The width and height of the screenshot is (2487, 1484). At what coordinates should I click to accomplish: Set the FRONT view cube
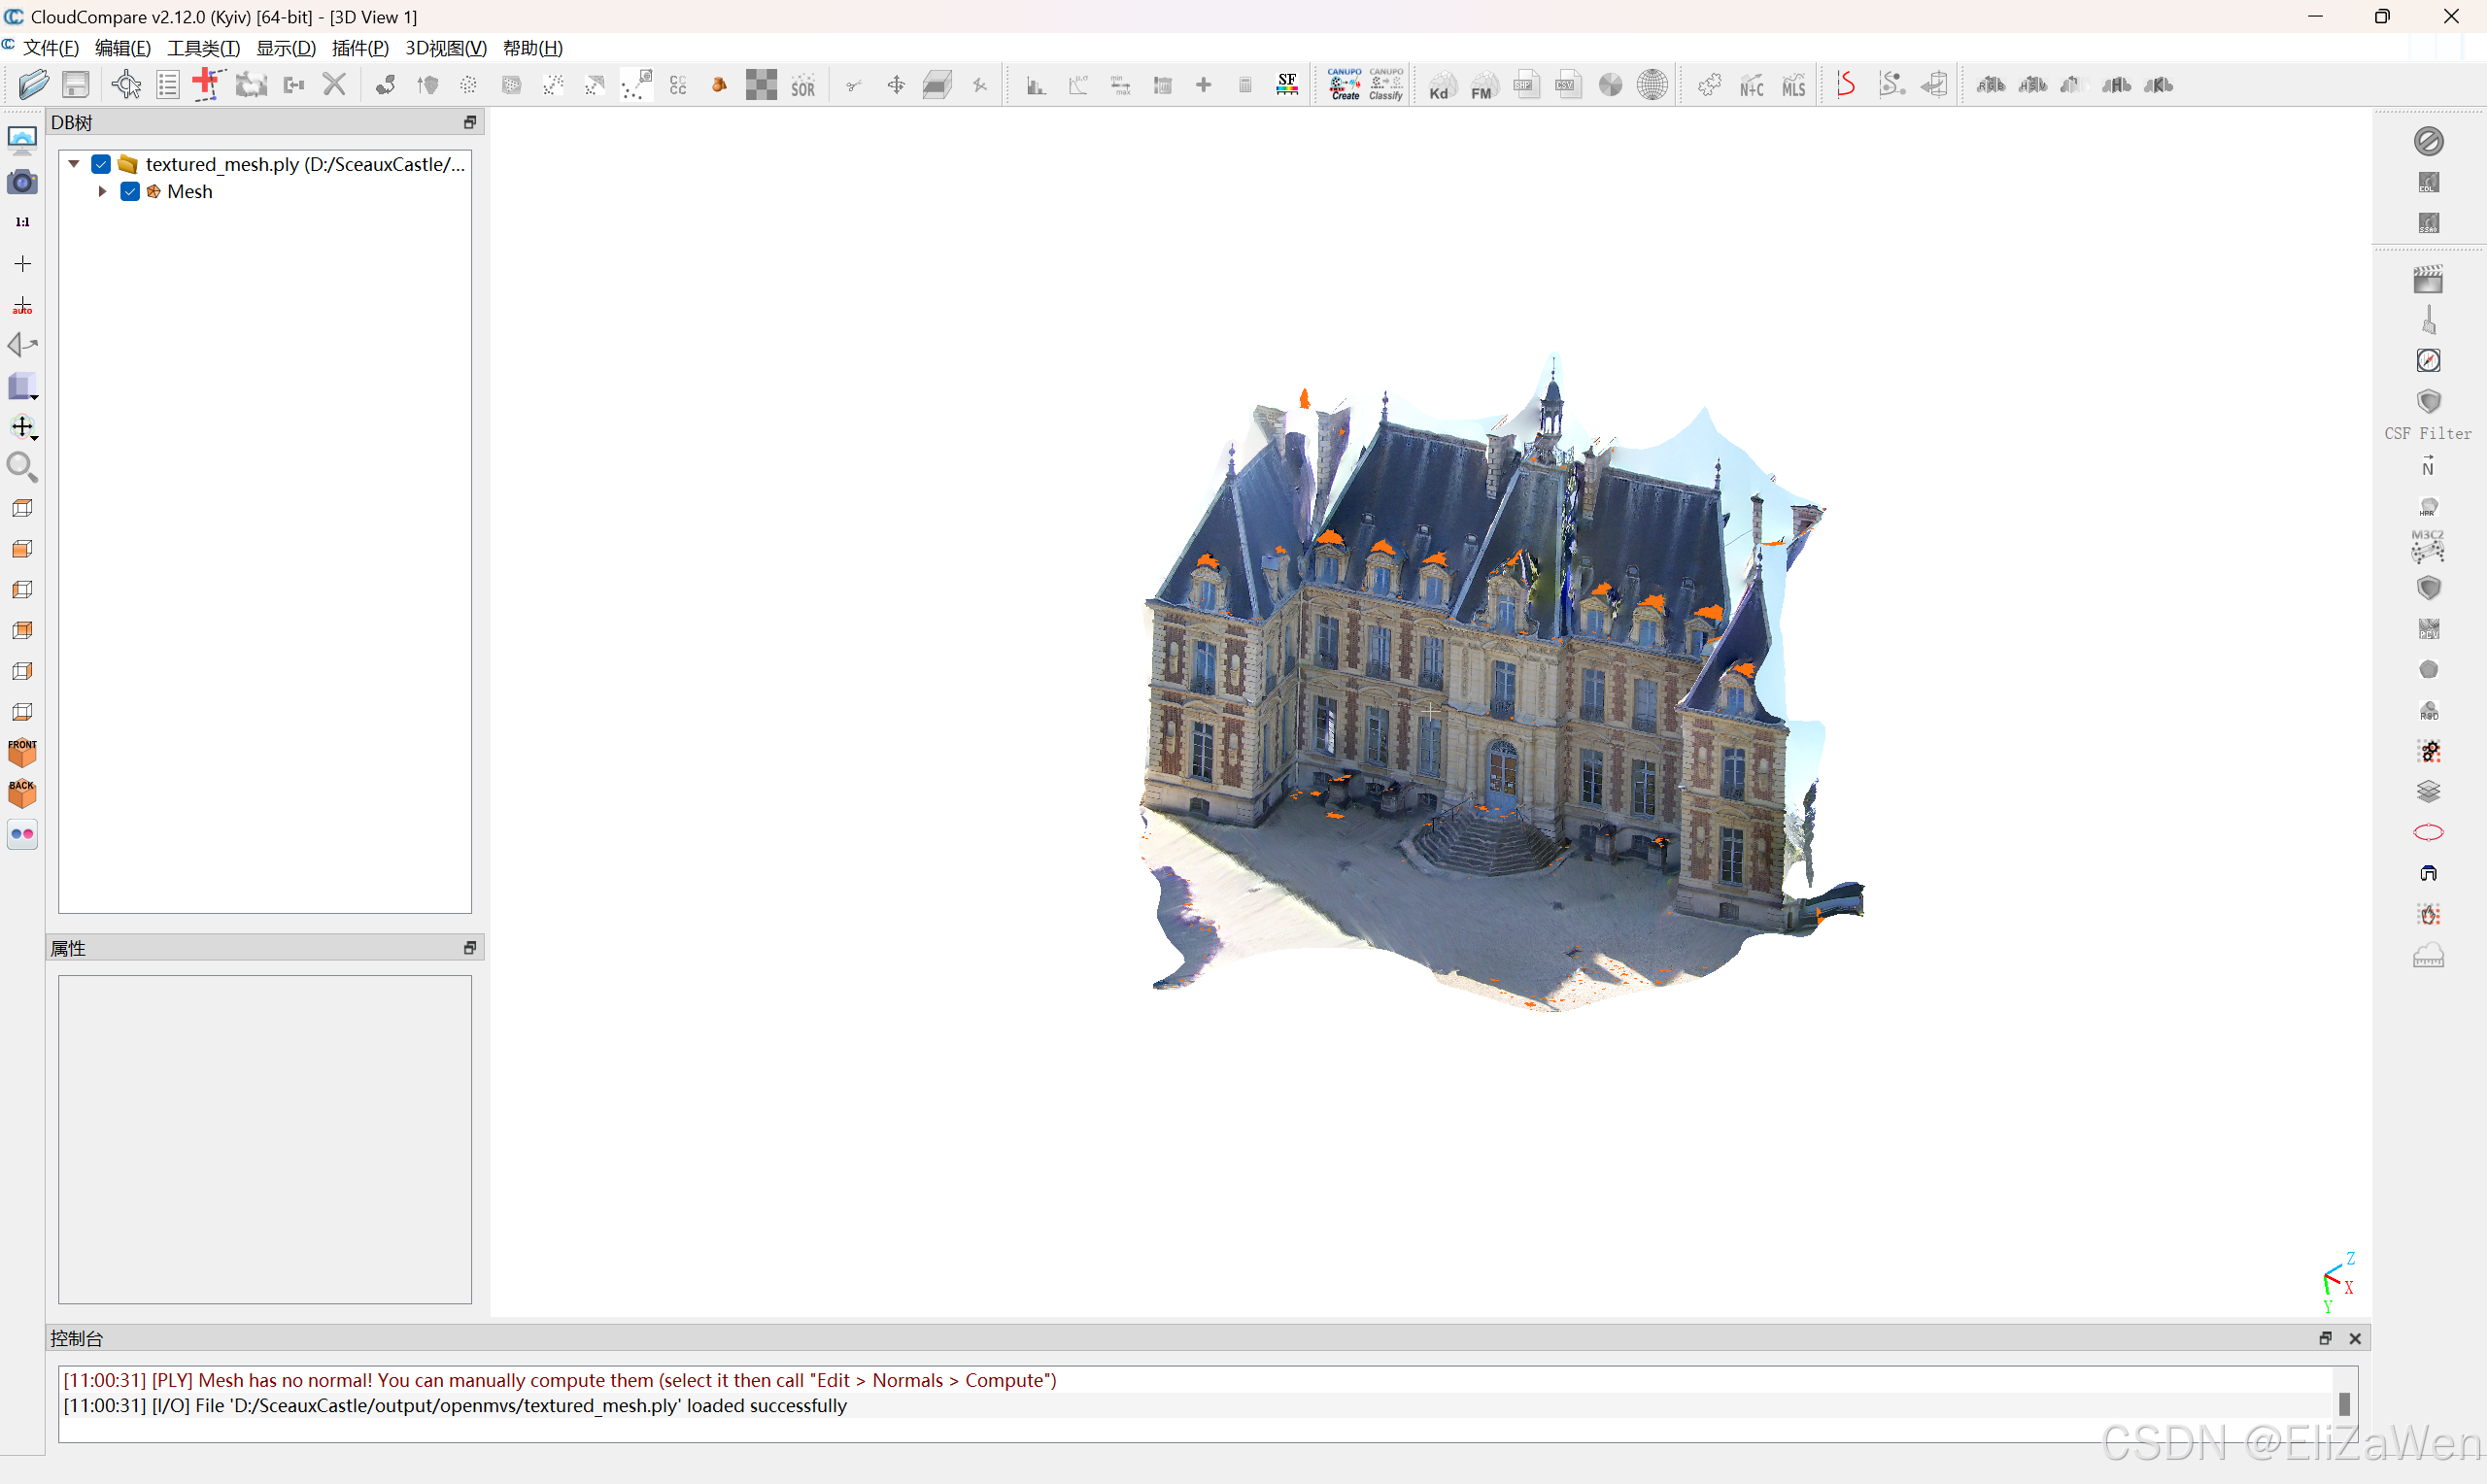pyautogui.click(x=22, y=752)
